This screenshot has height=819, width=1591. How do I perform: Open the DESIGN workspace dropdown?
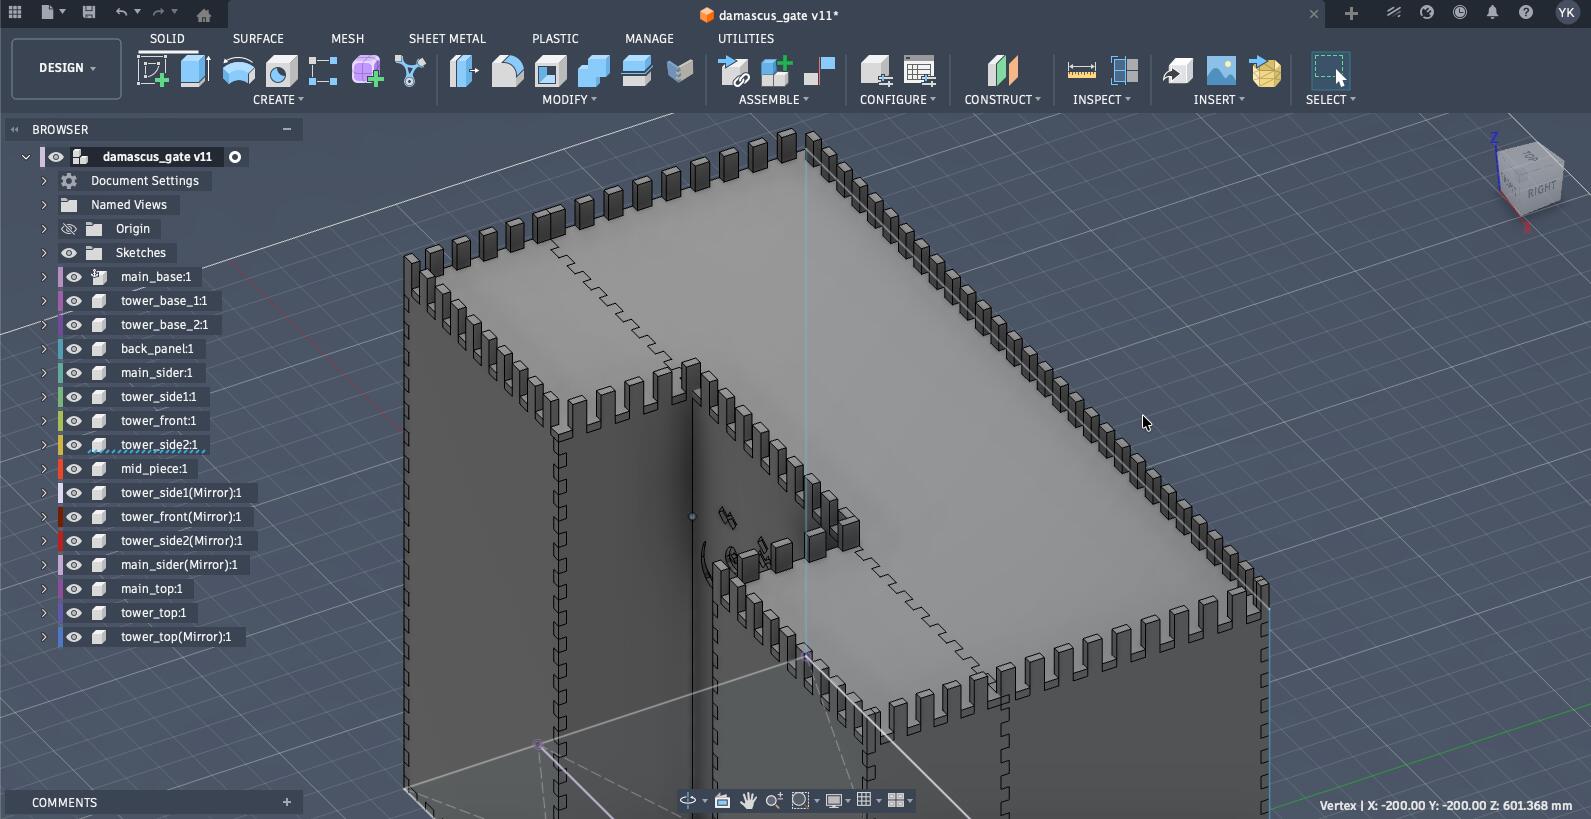pyautogui.click(x=67, y=68)
